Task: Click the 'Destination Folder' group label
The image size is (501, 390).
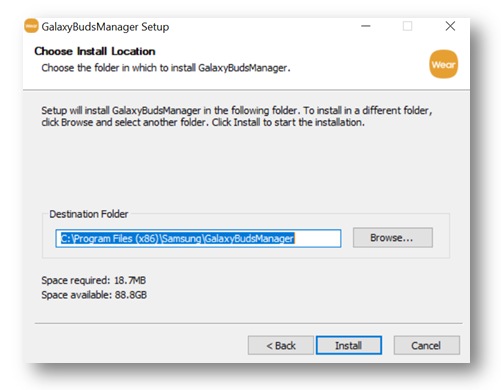Action: pyautogui.click(x=89, y=214)
